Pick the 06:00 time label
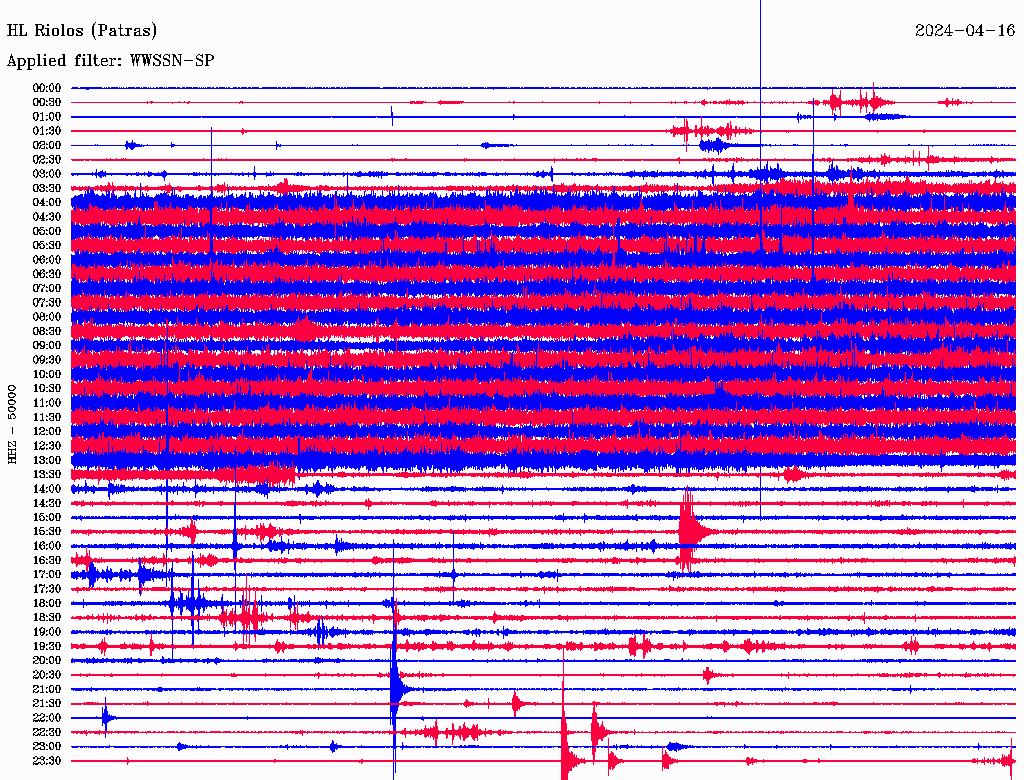Image resolution: width=1024 pixels, height=780 pixels. [x=47, y=260]
